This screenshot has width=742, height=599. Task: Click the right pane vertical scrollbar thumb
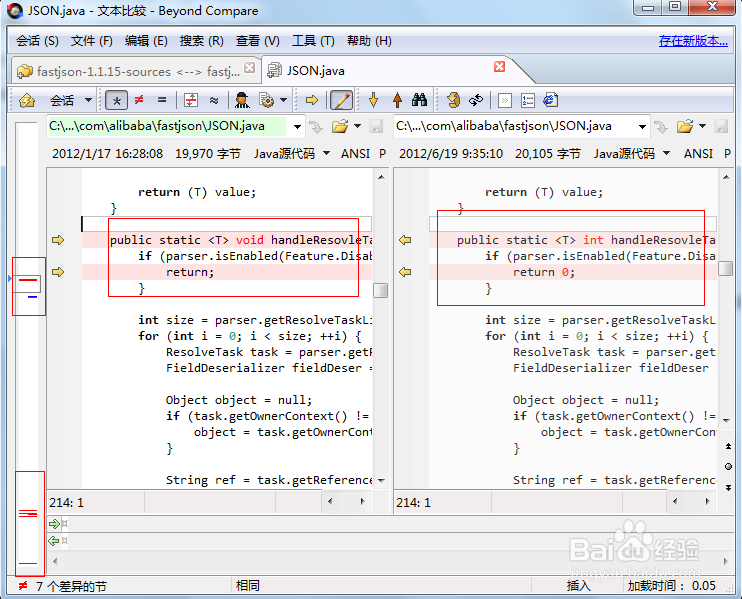click(725, 268)
